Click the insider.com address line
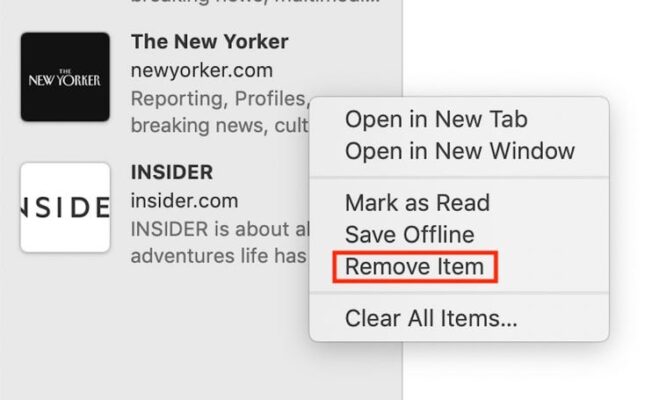Viewport: 659px width, 400px height. tap(185, 201)
